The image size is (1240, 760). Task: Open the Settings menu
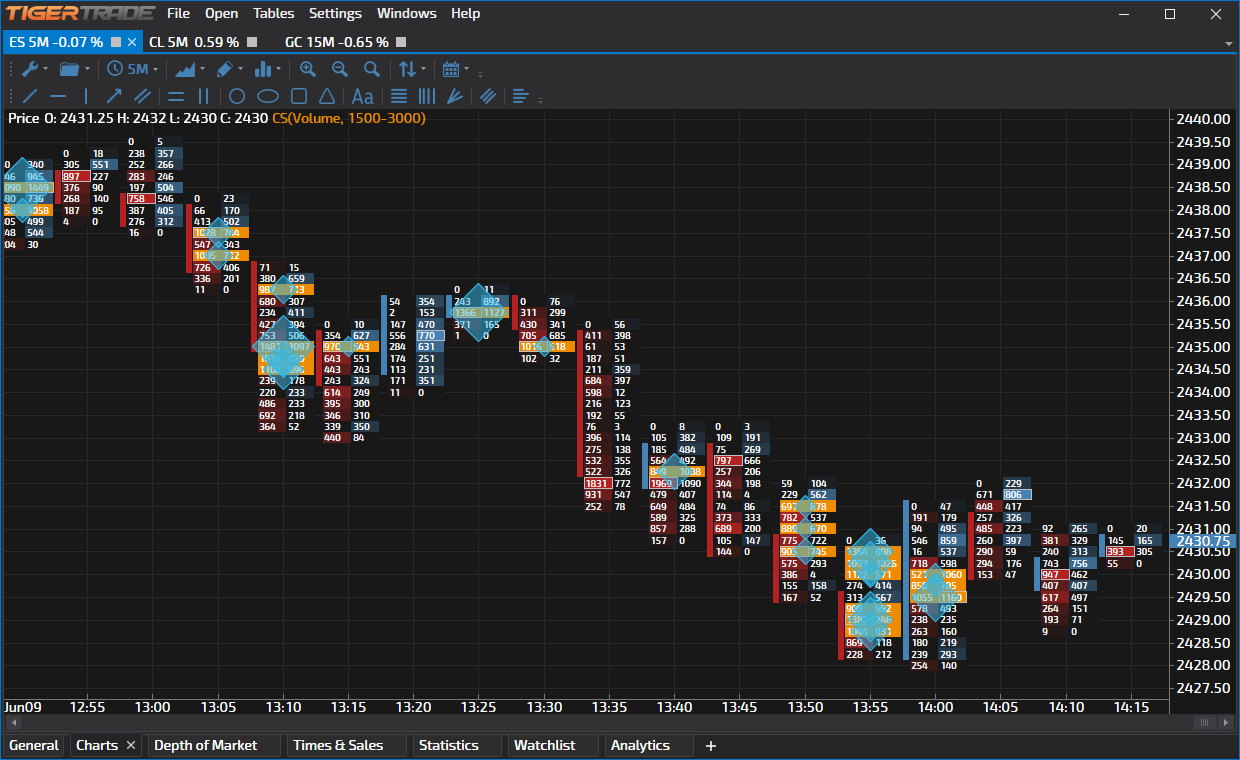335,13
